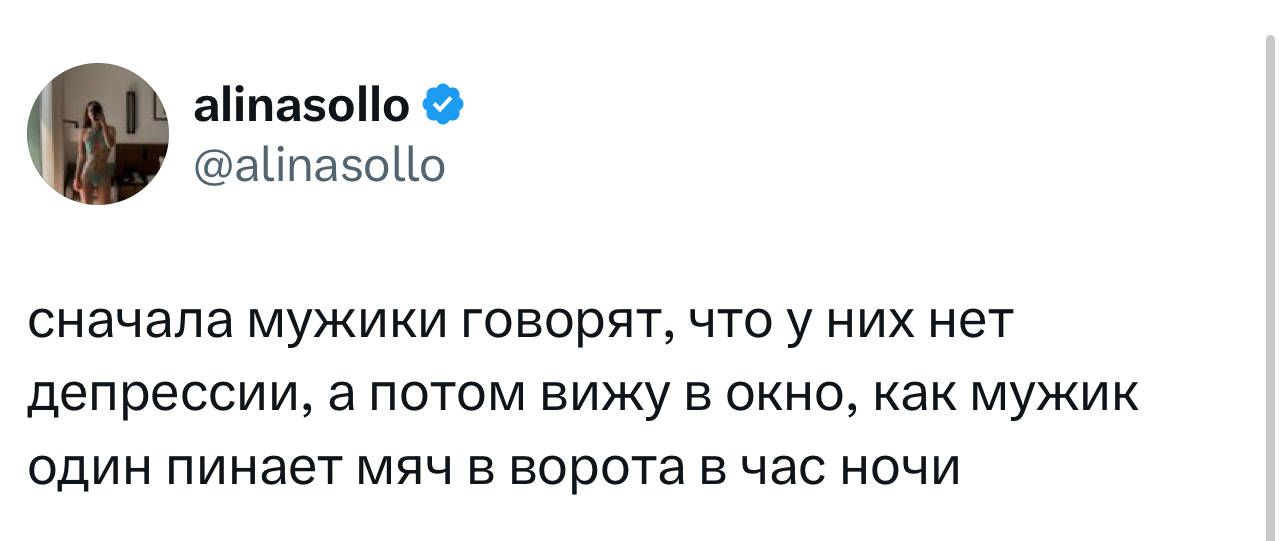Open the alinasollo profile avatar photo
The width and height of the screenshot is (1284, 541).
tap(98, 134)
